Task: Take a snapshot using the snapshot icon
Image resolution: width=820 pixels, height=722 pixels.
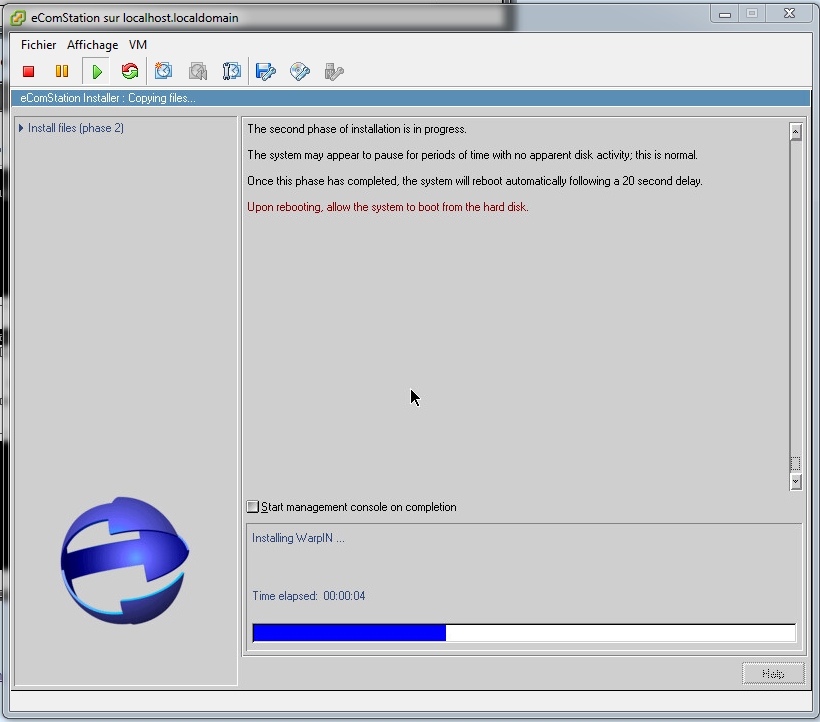Action: [x=164, y=71]
